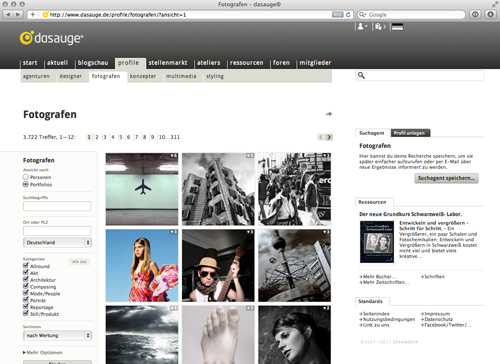Switch to the multimedia sub-tab
This screenshot has width=500, height=364.
[181, 76]
